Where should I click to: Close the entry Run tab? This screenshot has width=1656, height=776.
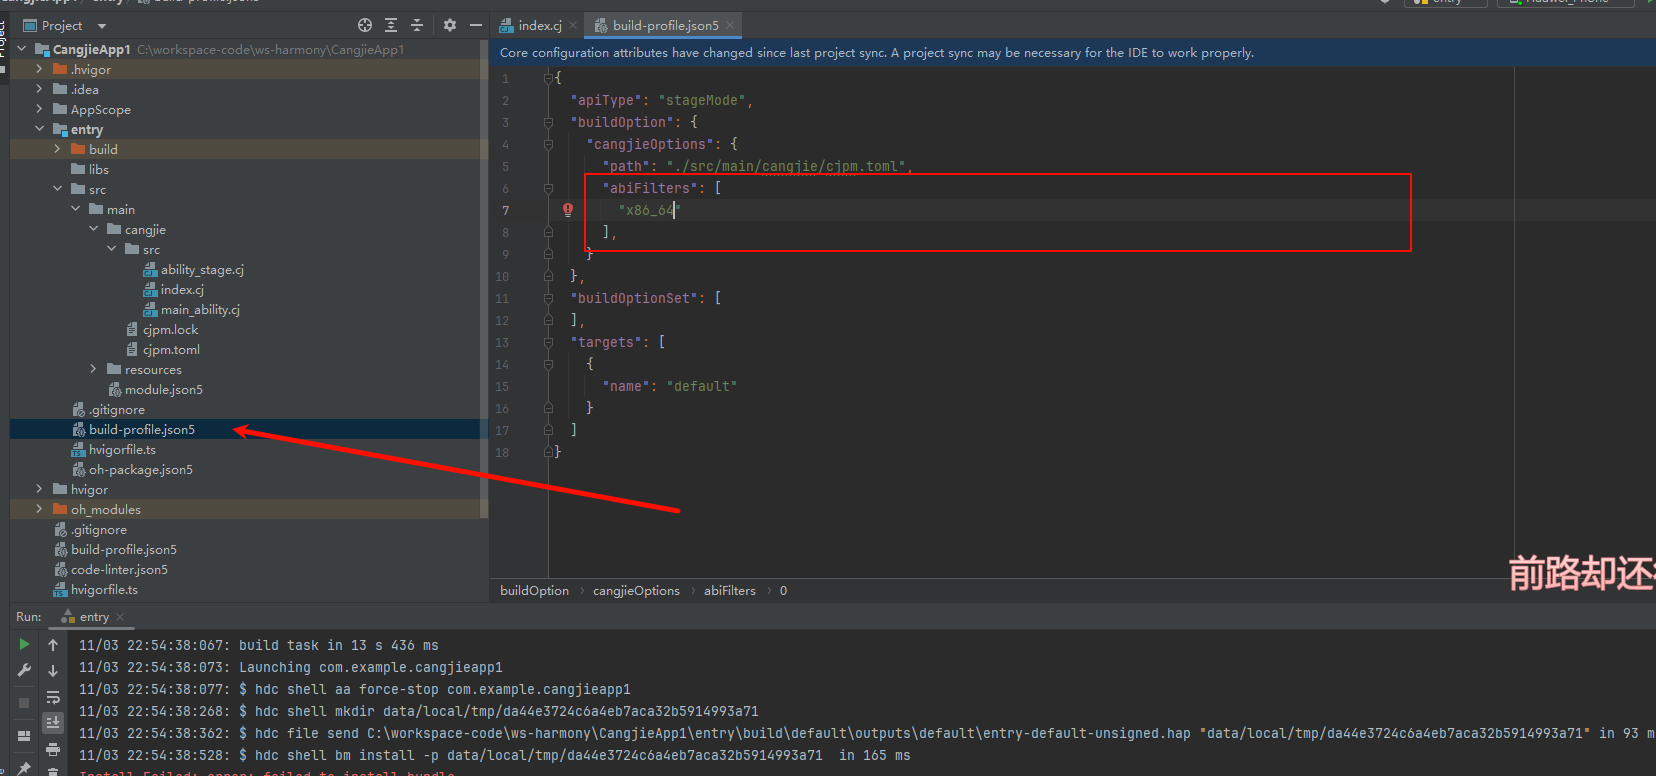tap(120, 617)
